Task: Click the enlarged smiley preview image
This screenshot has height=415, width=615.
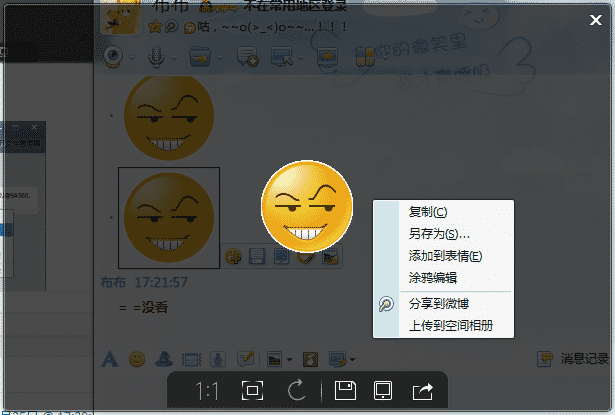Action: point(307,206)
